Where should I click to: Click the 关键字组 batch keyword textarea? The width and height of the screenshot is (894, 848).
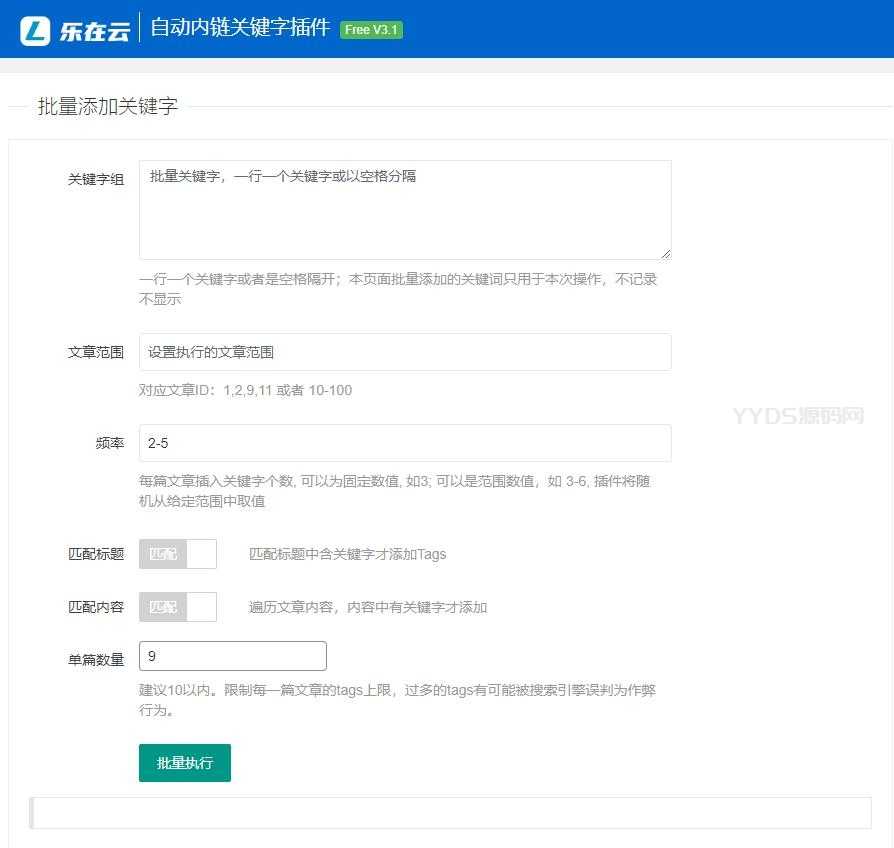[405, 210]
